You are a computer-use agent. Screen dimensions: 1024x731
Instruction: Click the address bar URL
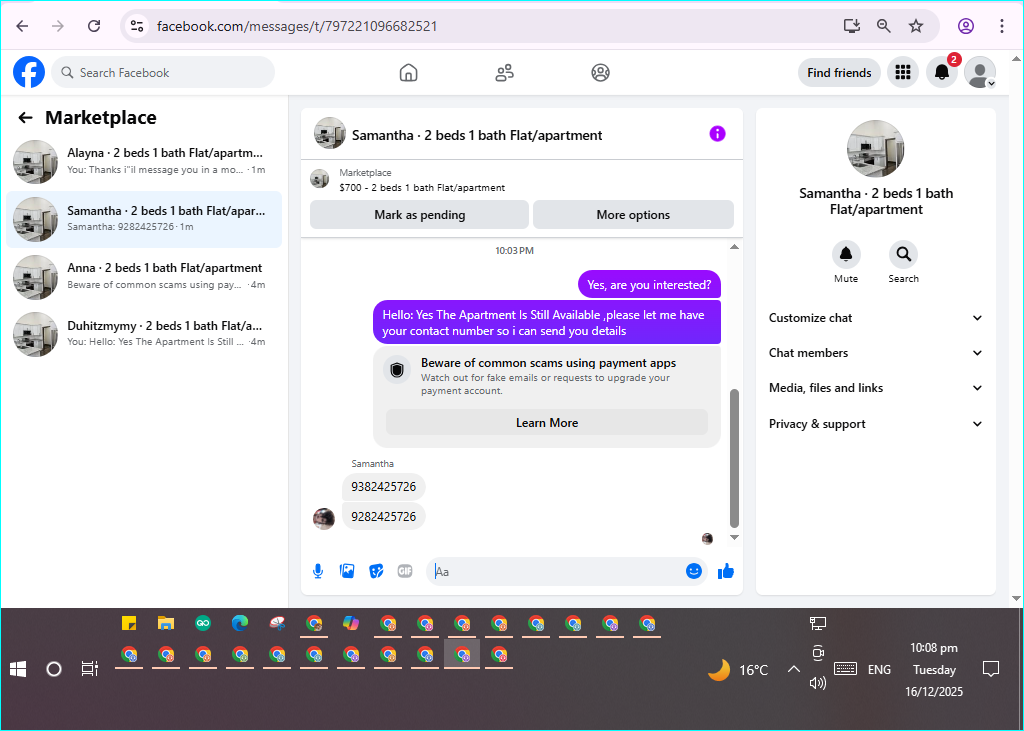[x=297, y=26]
